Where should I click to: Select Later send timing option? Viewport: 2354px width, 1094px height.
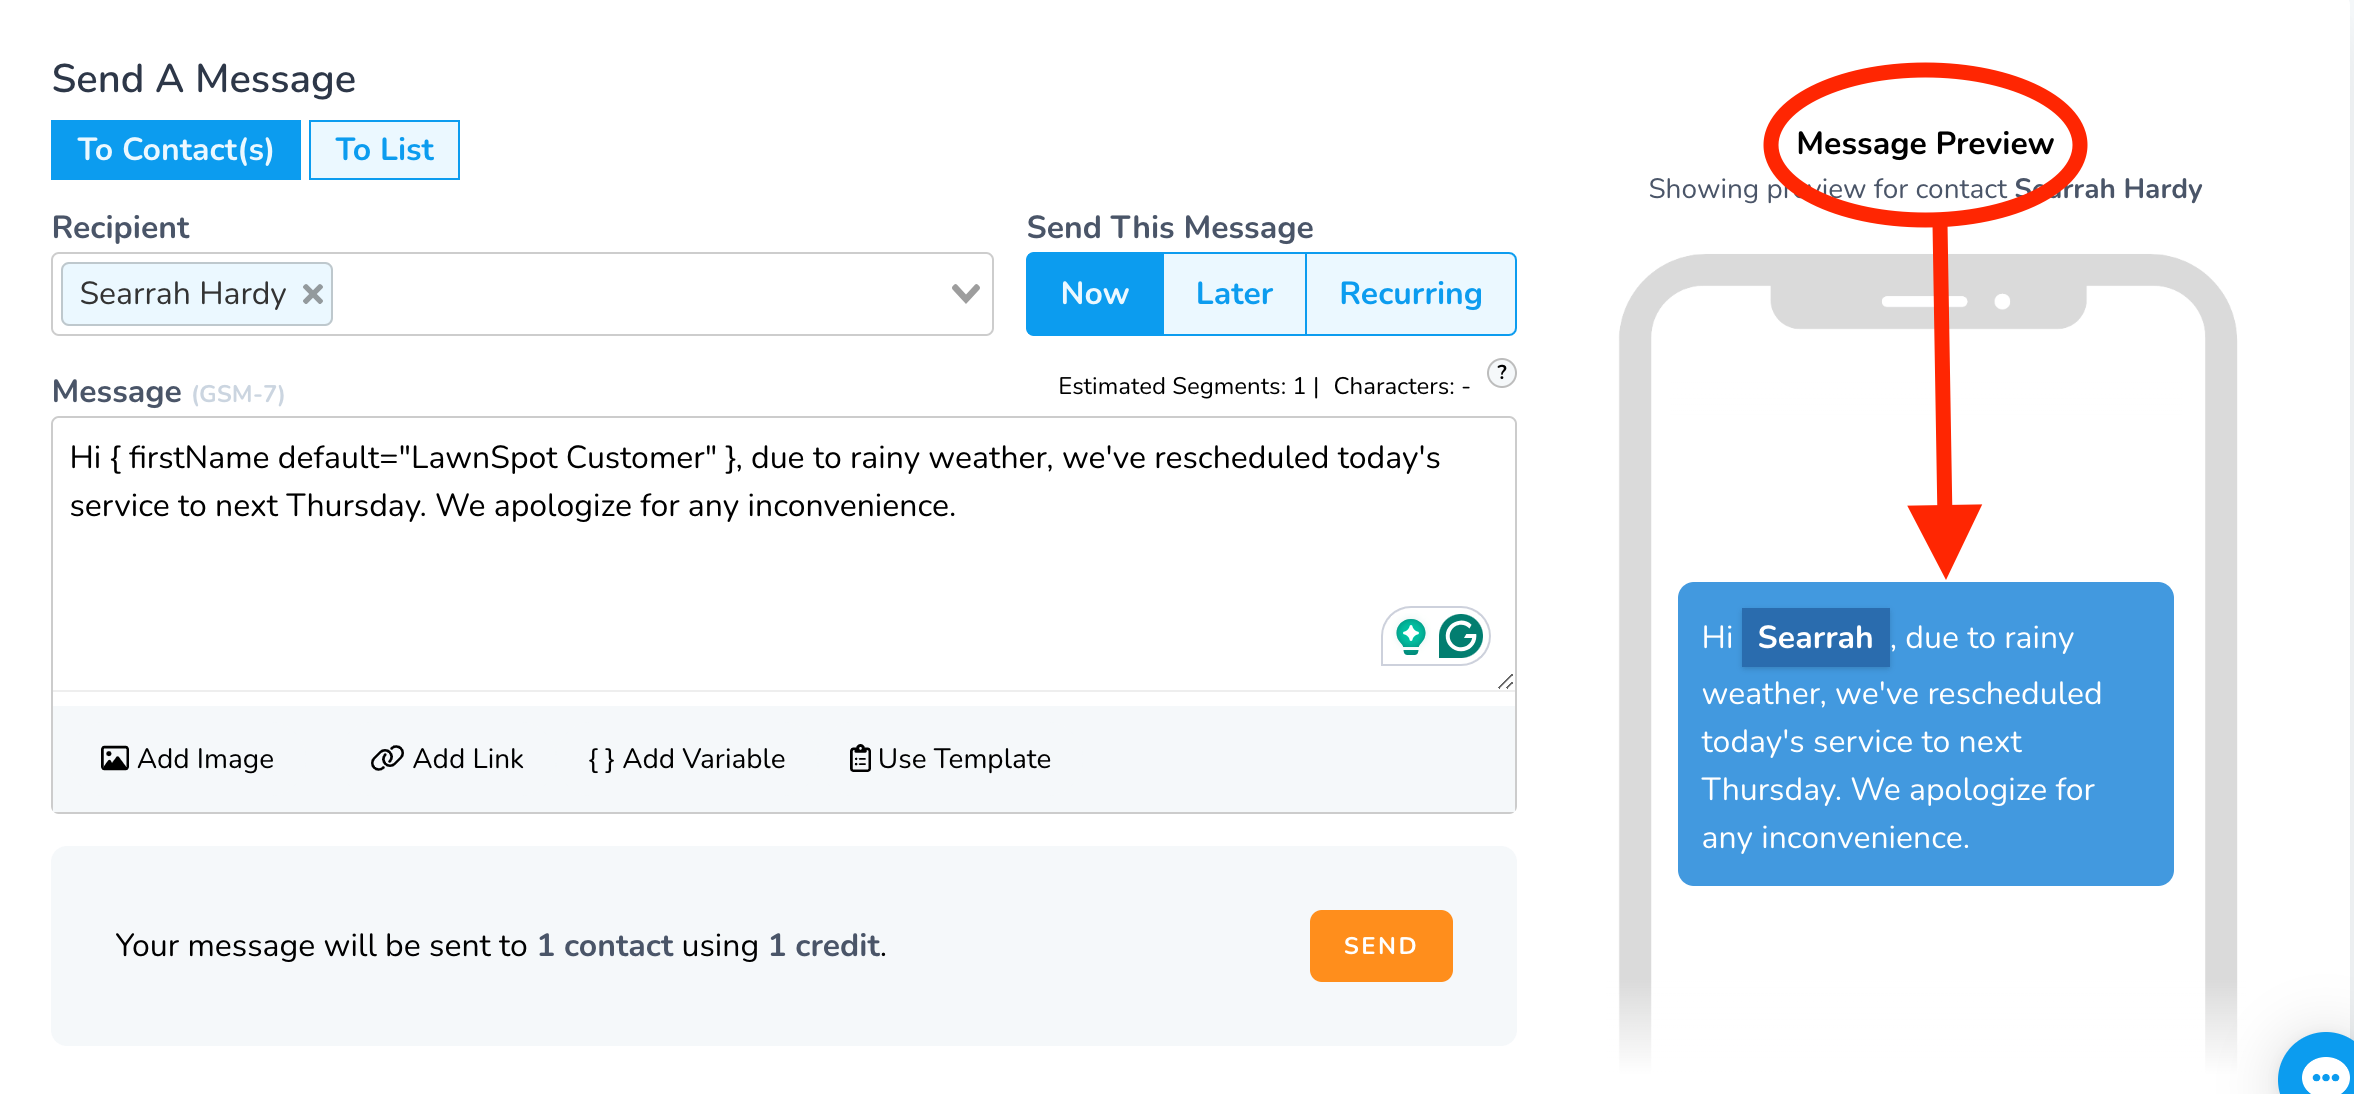click(x=1234, y=294)
